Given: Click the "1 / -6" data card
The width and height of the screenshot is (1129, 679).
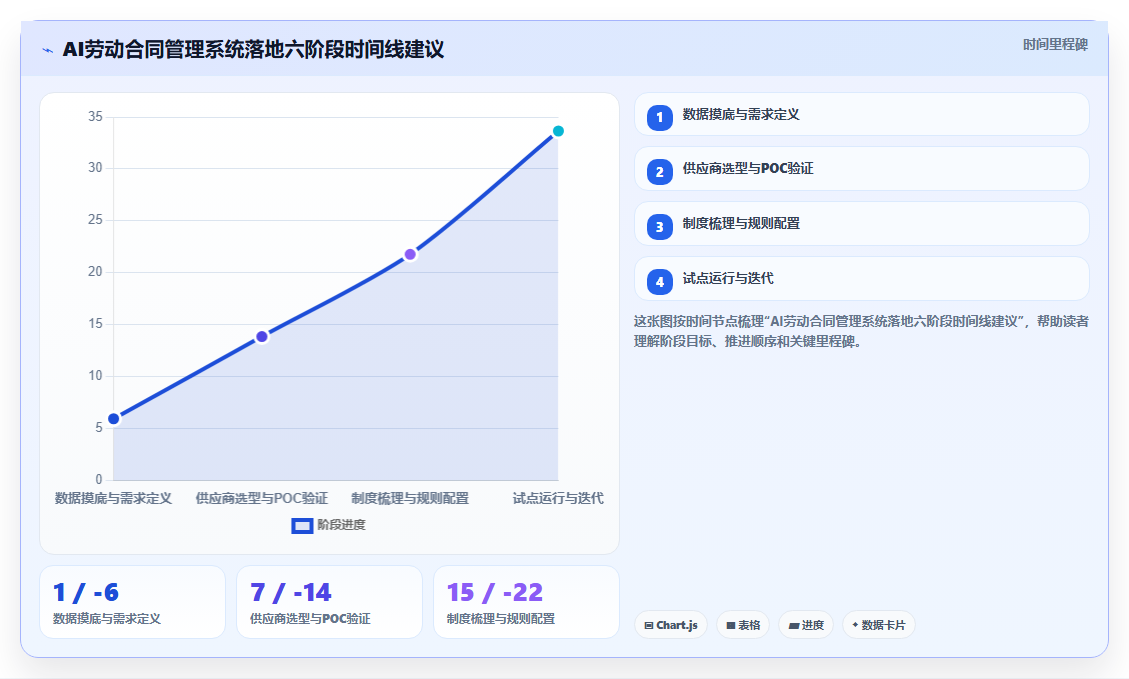Looking at the screenshot, I should pyautogui.click(x=132, y=602).
